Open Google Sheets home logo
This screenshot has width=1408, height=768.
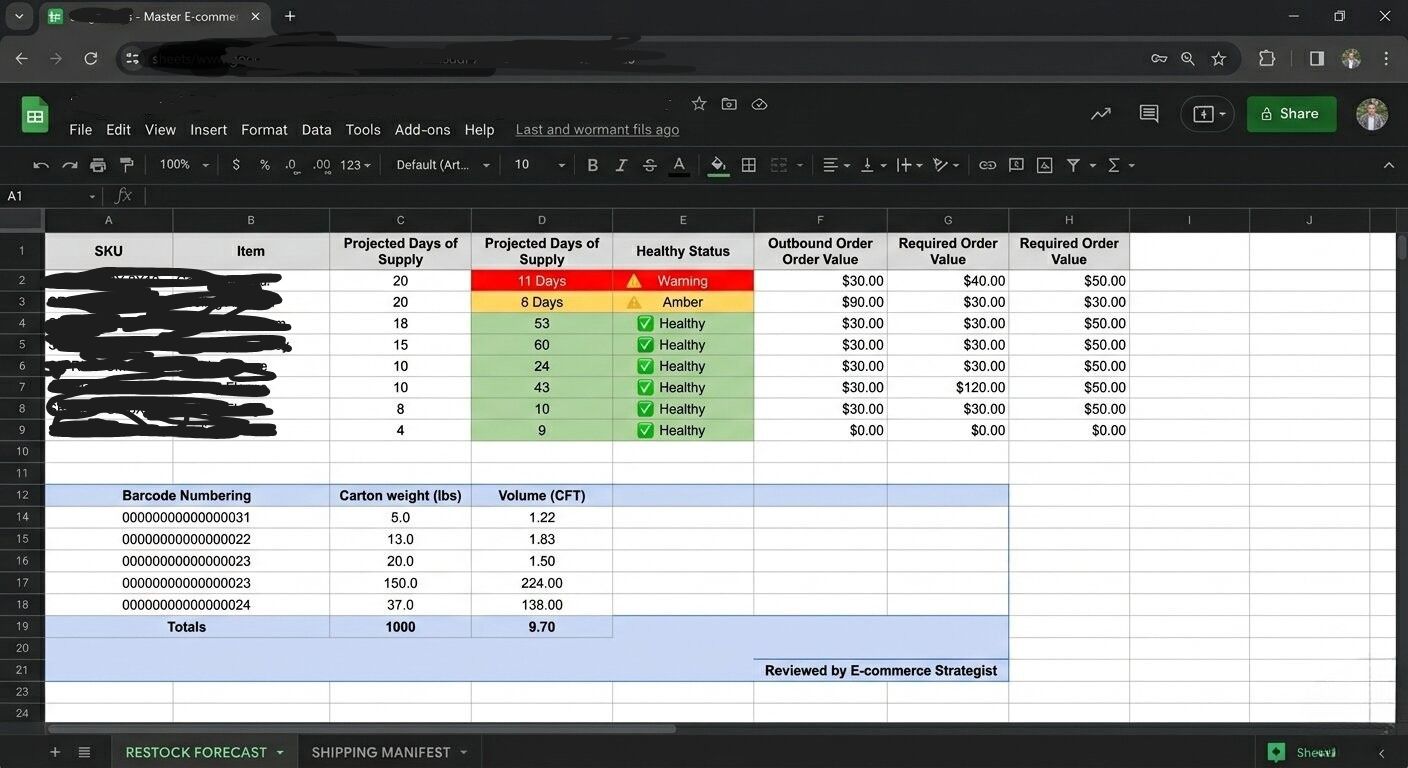[35, 115]
